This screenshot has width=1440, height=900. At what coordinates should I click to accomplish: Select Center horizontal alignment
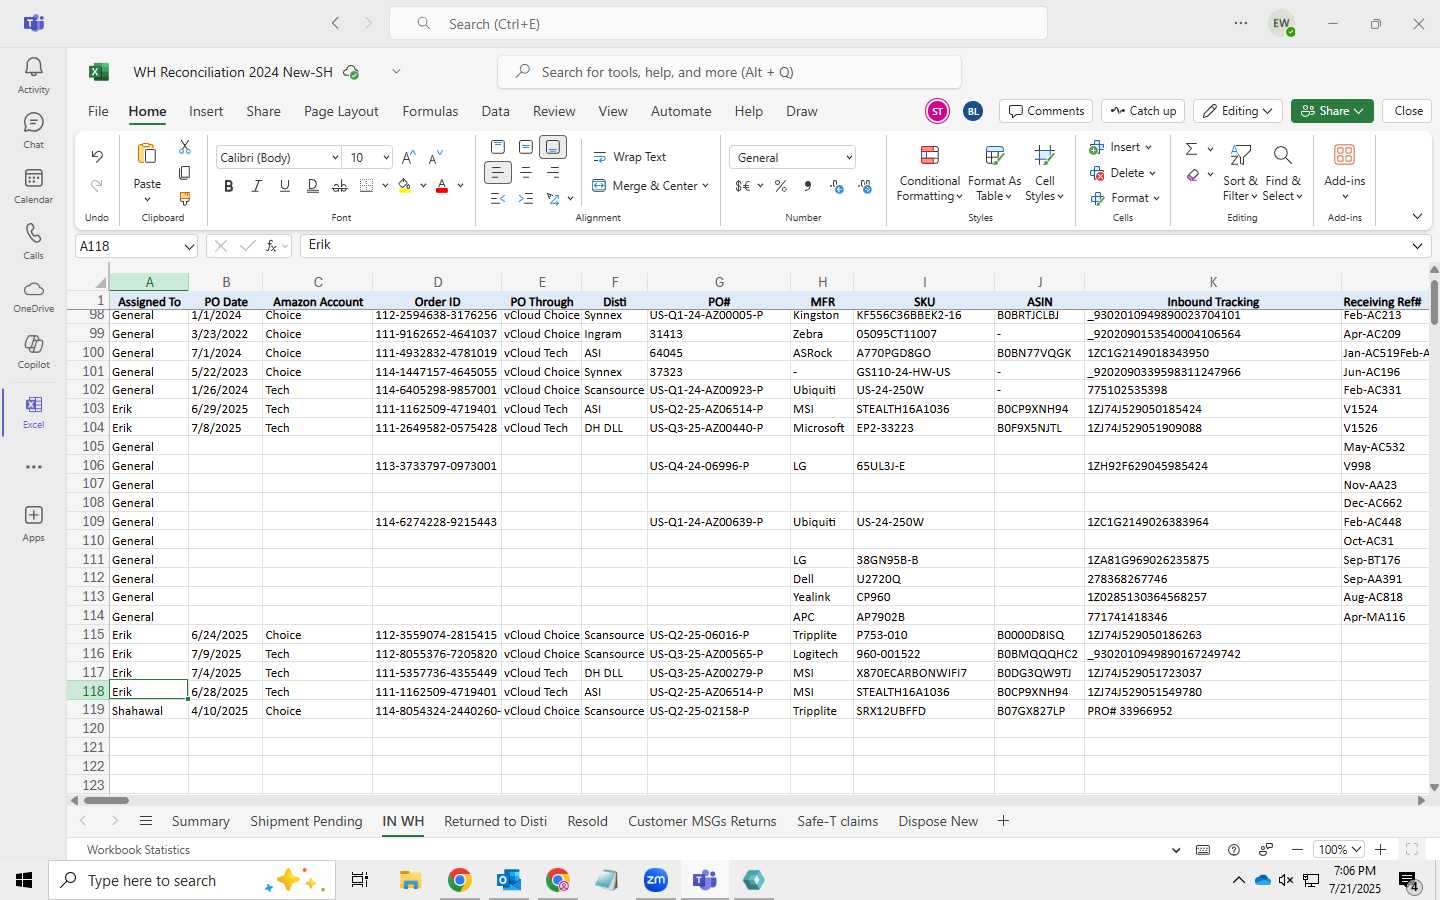[x=526, y=173]
